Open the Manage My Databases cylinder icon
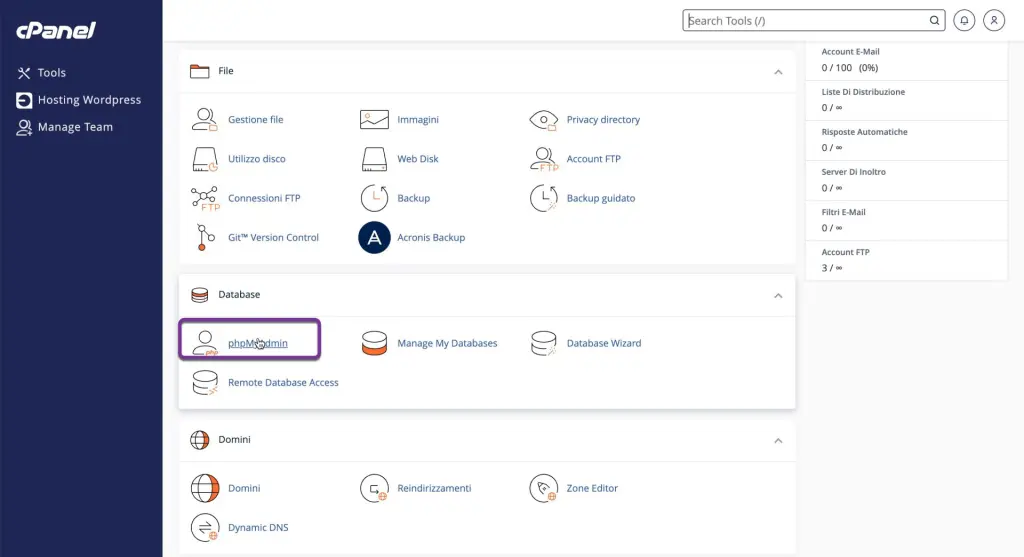 [374, 343]
